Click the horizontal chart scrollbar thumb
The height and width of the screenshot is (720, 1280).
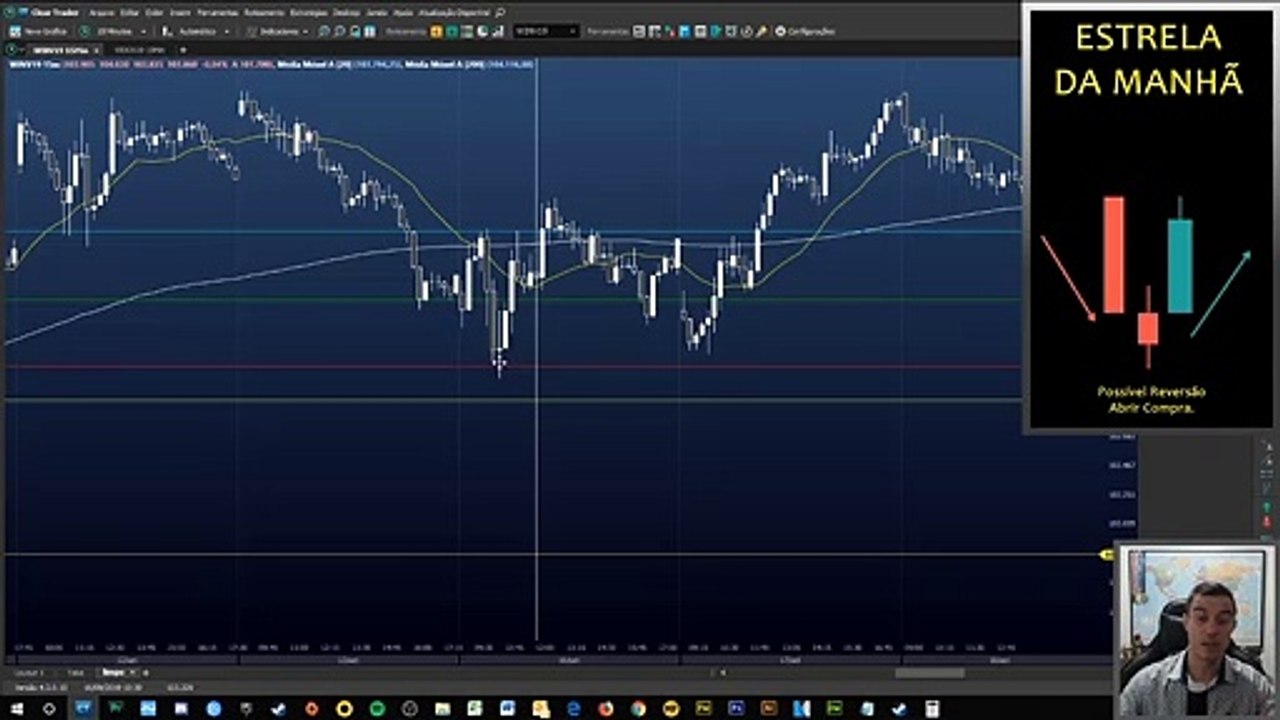930,673
